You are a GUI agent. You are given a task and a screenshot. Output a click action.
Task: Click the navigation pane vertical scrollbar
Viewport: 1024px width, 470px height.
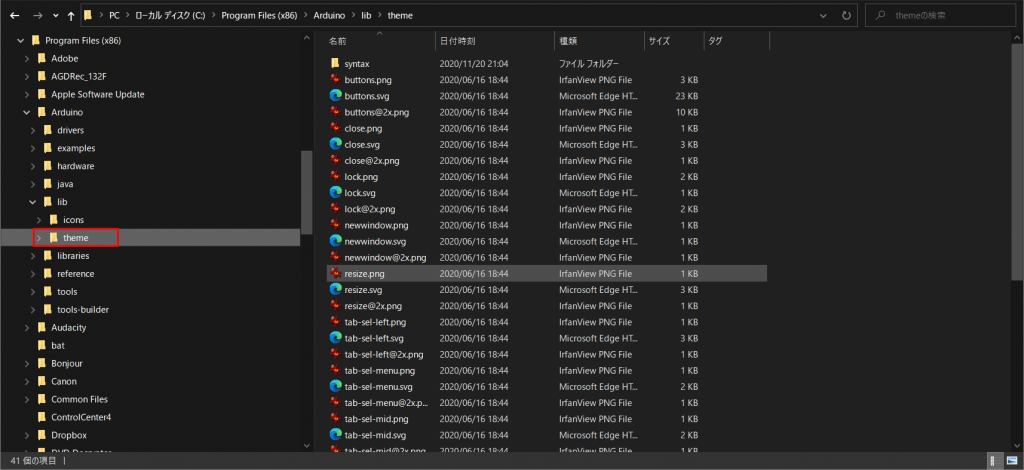(306, 192)
